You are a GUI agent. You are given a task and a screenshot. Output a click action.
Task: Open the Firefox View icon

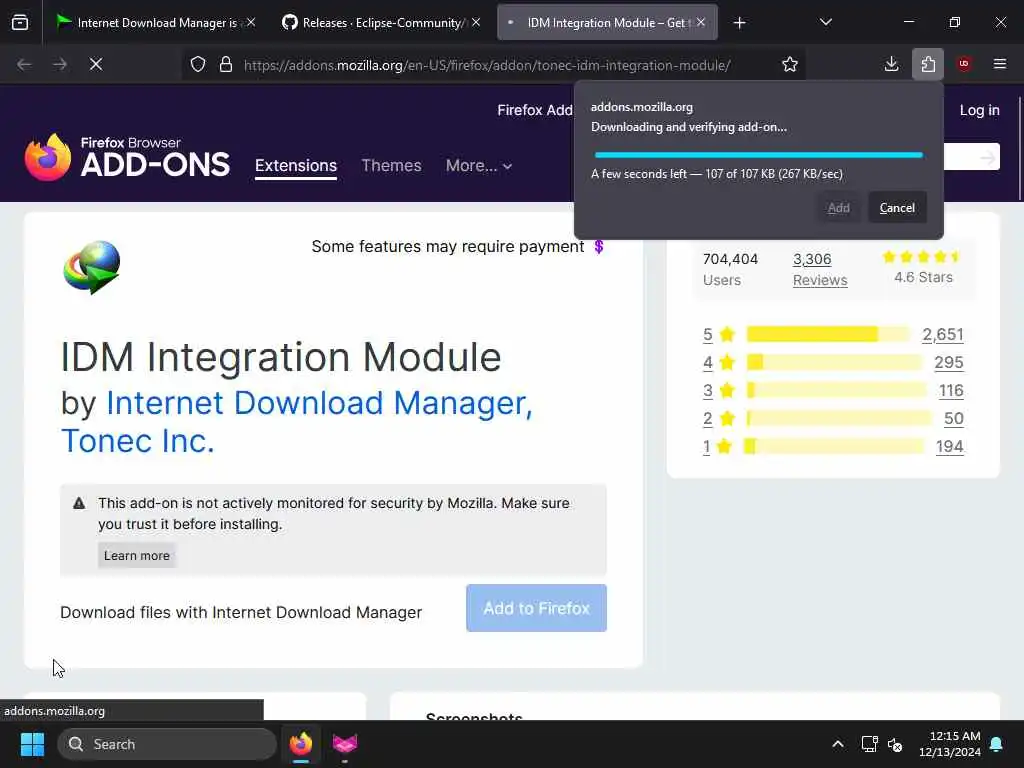point(20,23)
